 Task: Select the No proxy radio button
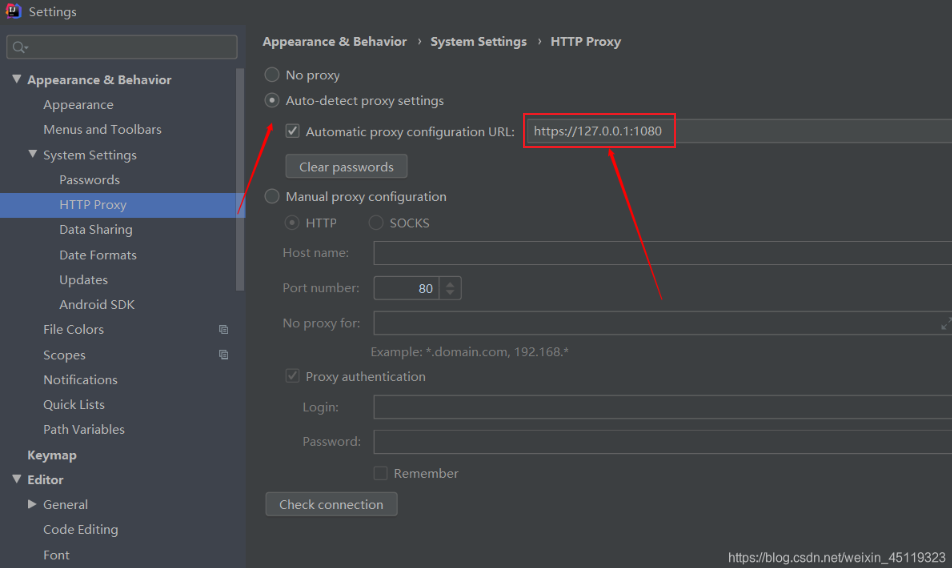(x=272, y=75)
